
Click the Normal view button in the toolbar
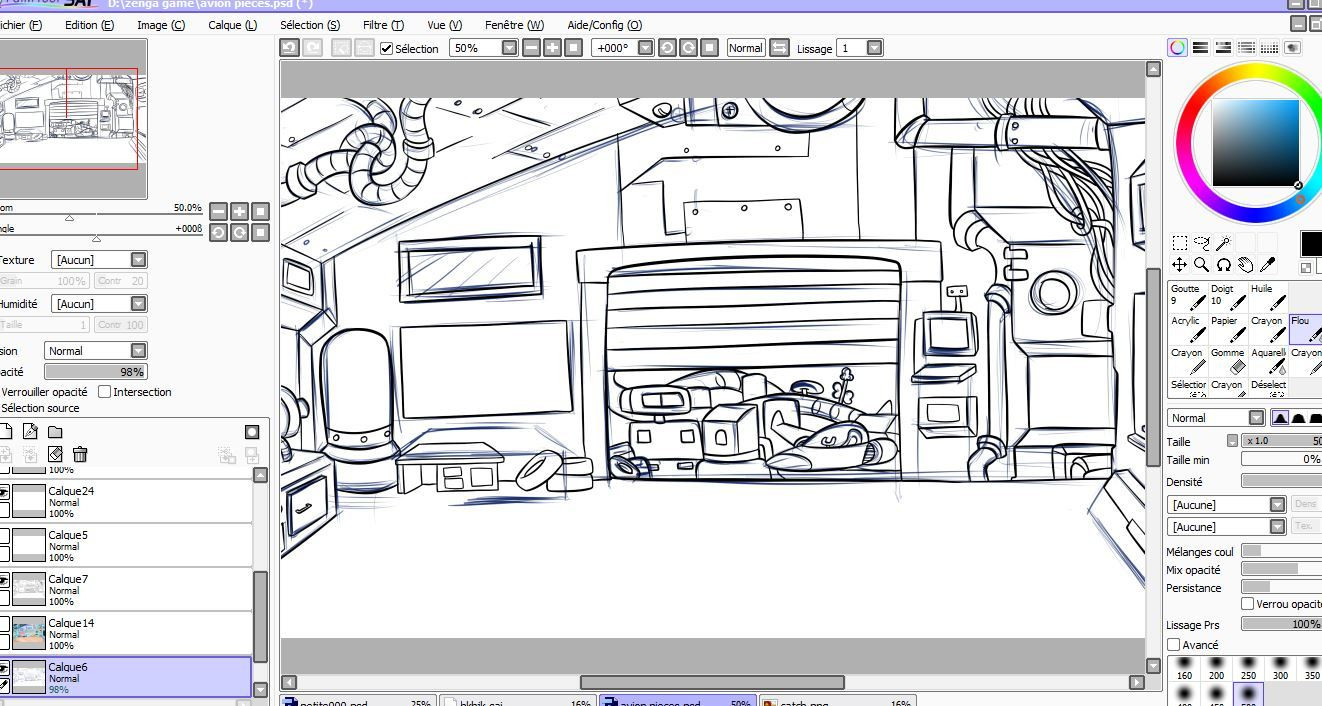[745, 47]
